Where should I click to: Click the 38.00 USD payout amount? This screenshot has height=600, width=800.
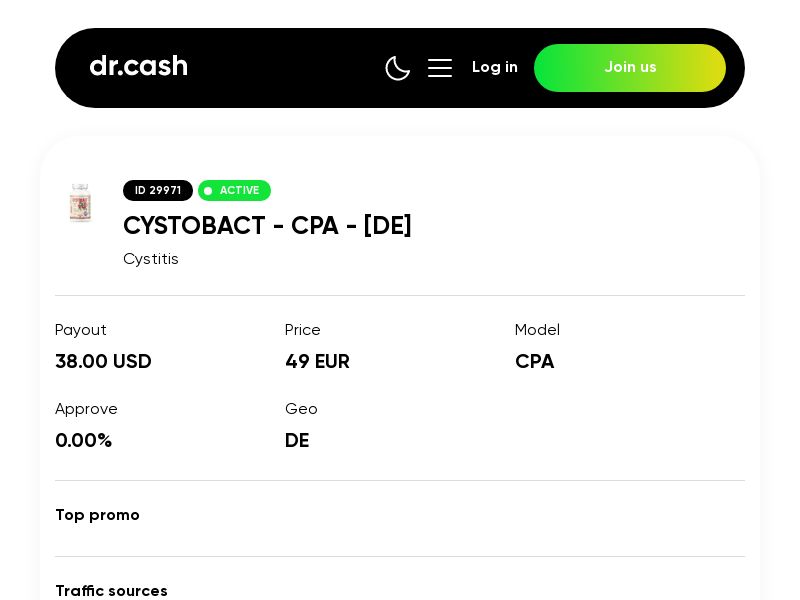point(103,361)
